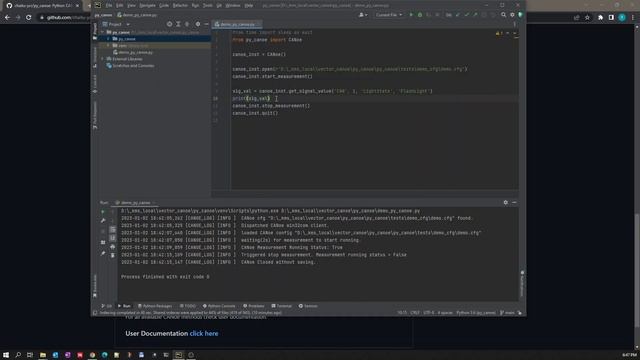This screenshot has height=360, width=640.
Task: Open Services tool window tab
Action: [308, 306]
